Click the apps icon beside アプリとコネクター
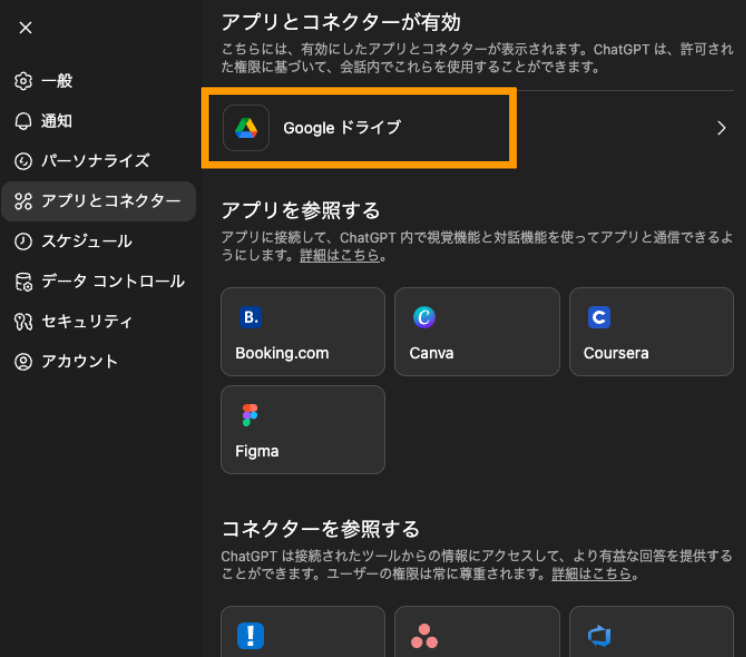 [x=23, y=201]
